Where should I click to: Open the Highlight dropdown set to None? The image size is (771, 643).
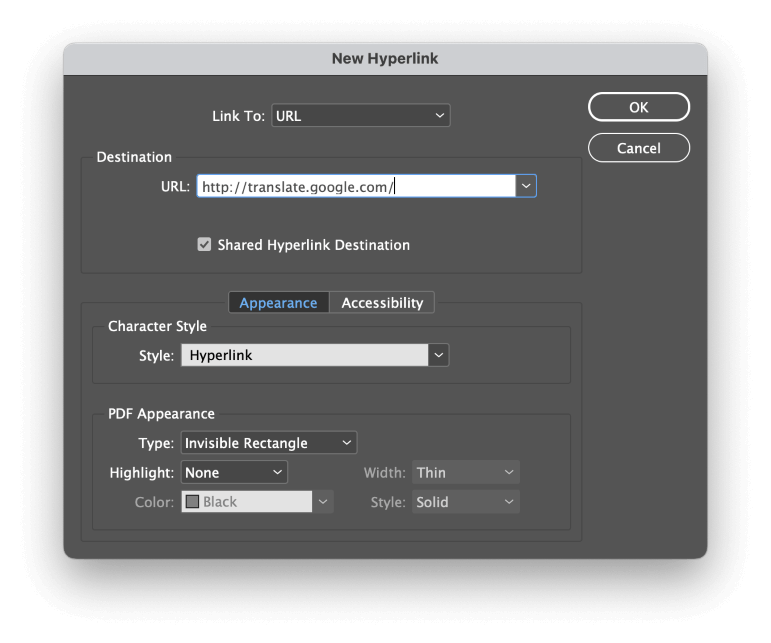234,472
